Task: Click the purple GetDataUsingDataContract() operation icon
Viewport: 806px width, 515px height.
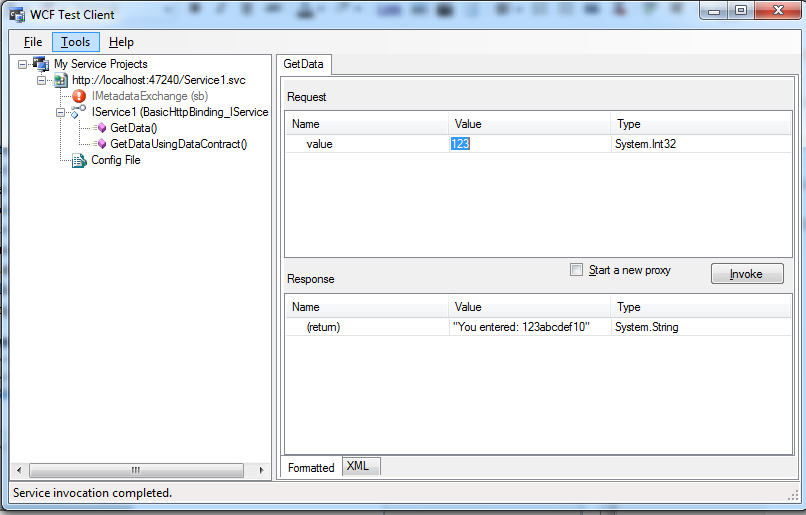Action: tap(100, 143)
